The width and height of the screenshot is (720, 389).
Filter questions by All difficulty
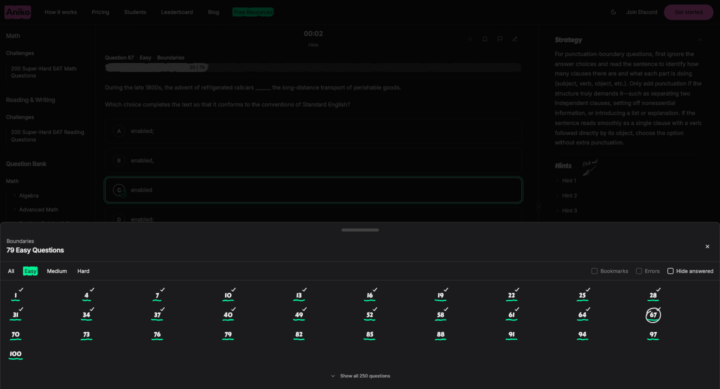[11, 271]
